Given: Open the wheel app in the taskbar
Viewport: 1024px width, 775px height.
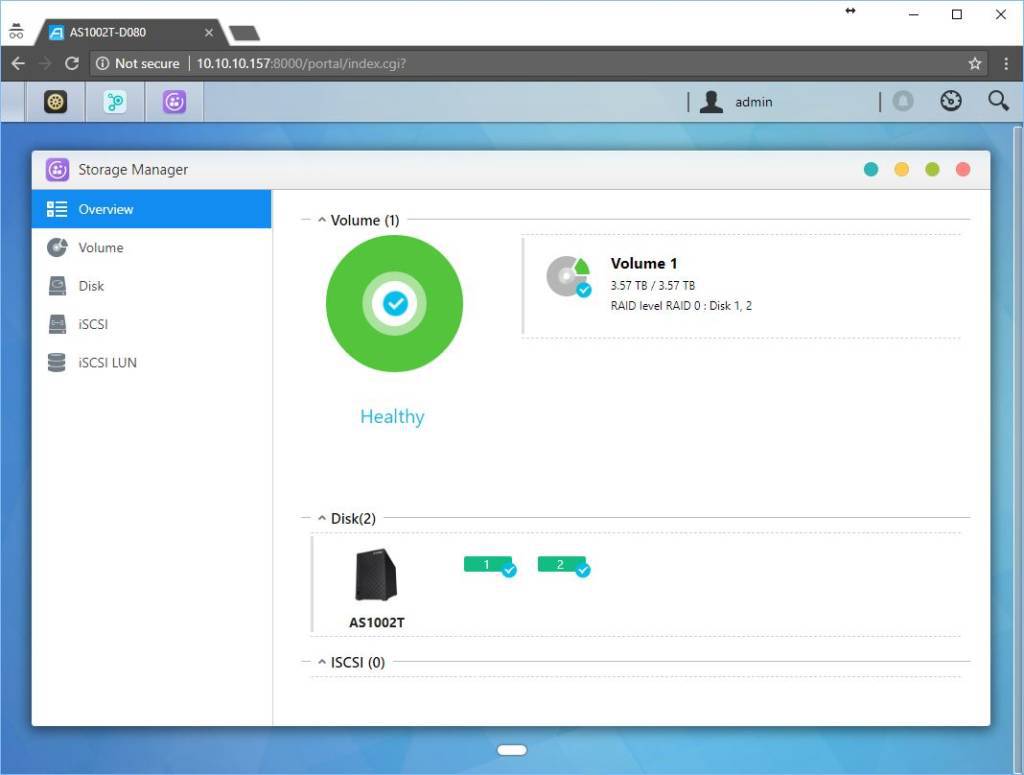Looking at the screenshot, I should point(56,102).
